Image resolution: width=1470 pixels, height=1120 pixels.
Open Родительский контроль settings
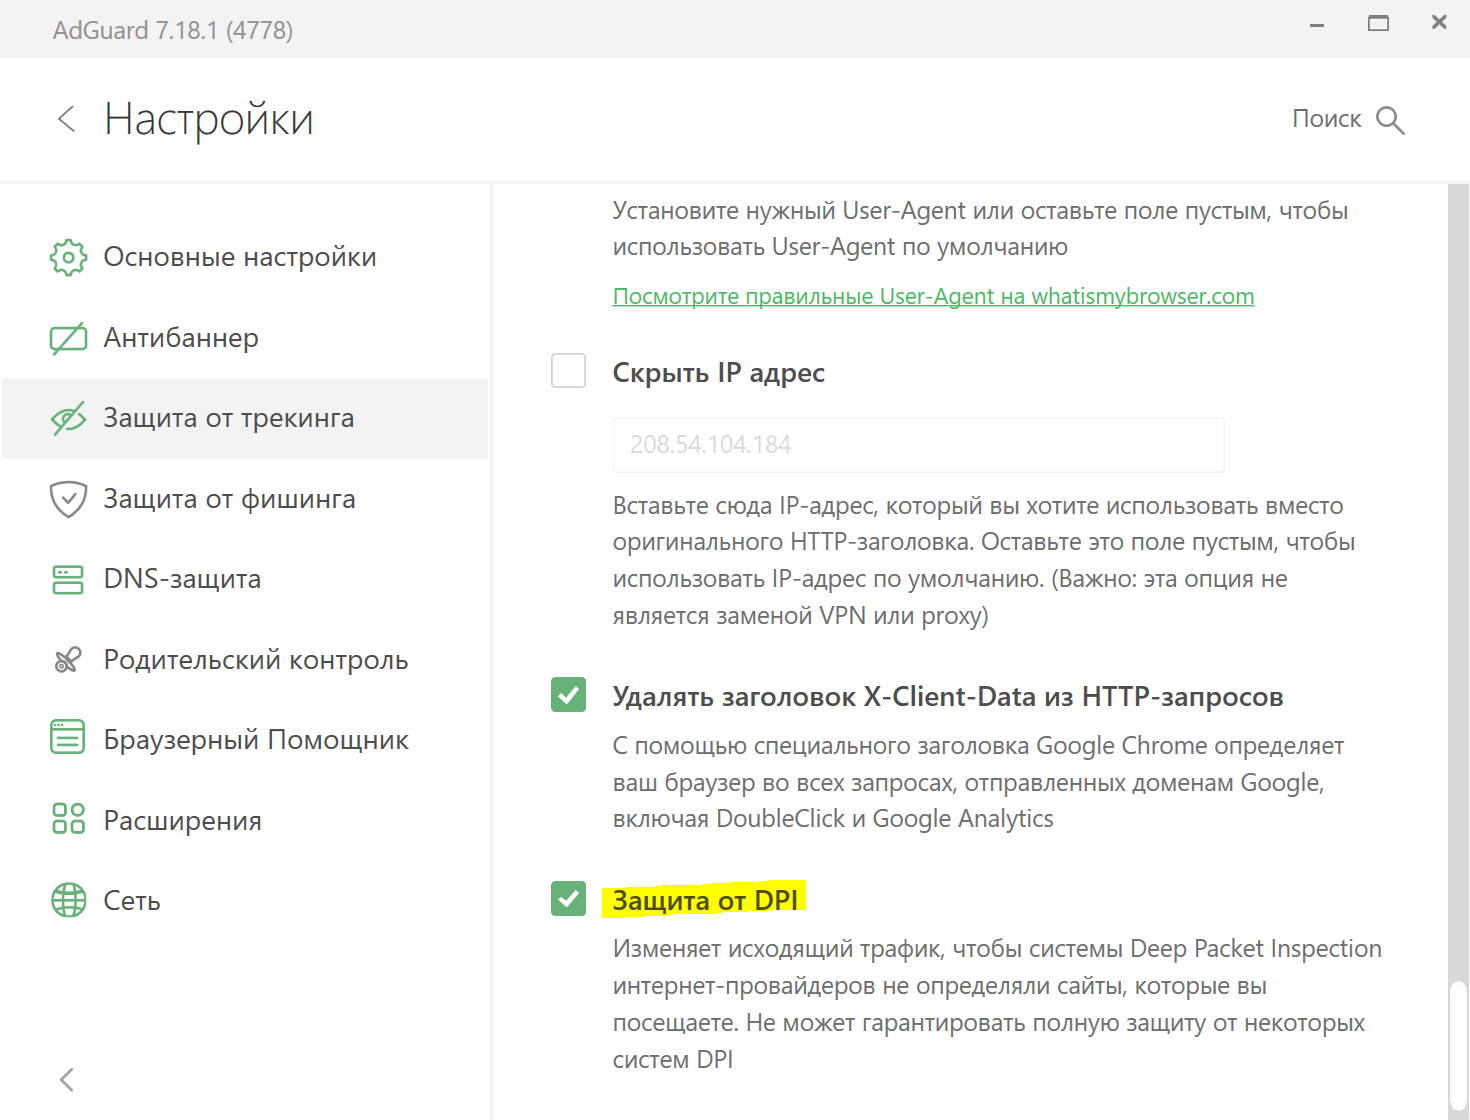click(x=245, y=660)
